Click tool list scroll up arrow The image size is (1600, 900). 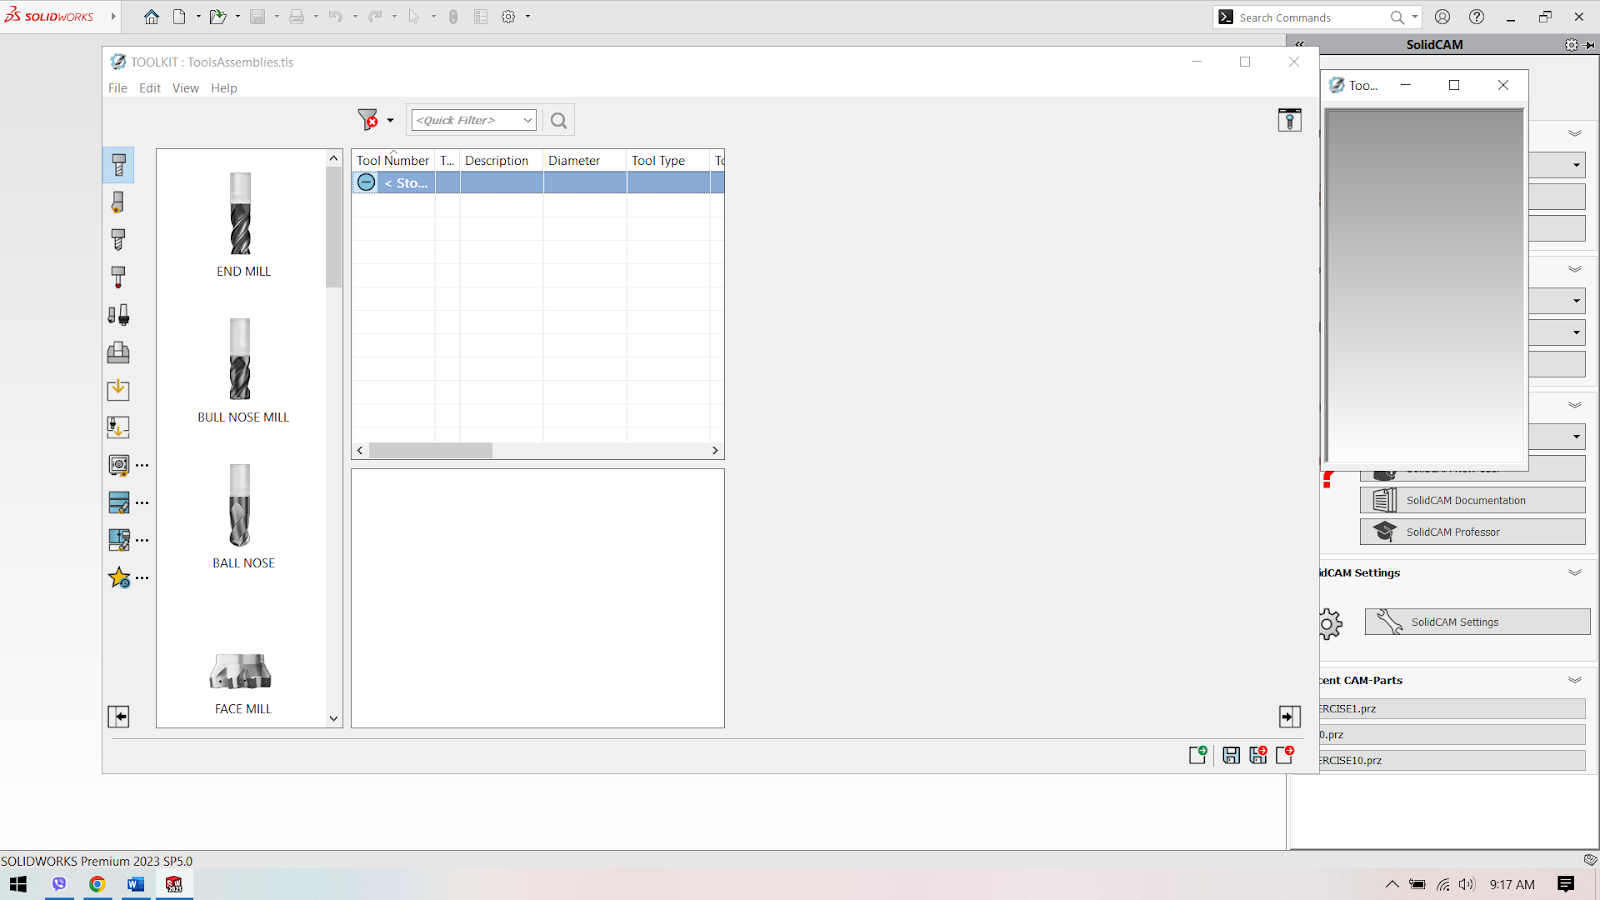click(334, 158)
